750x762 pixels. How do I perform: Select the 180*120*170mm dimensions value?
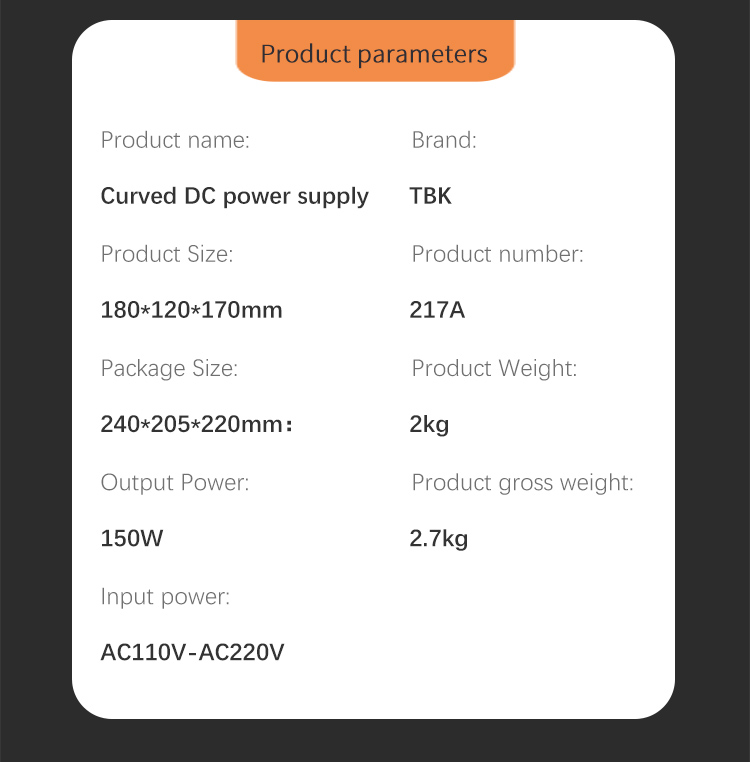click(192, 310)
